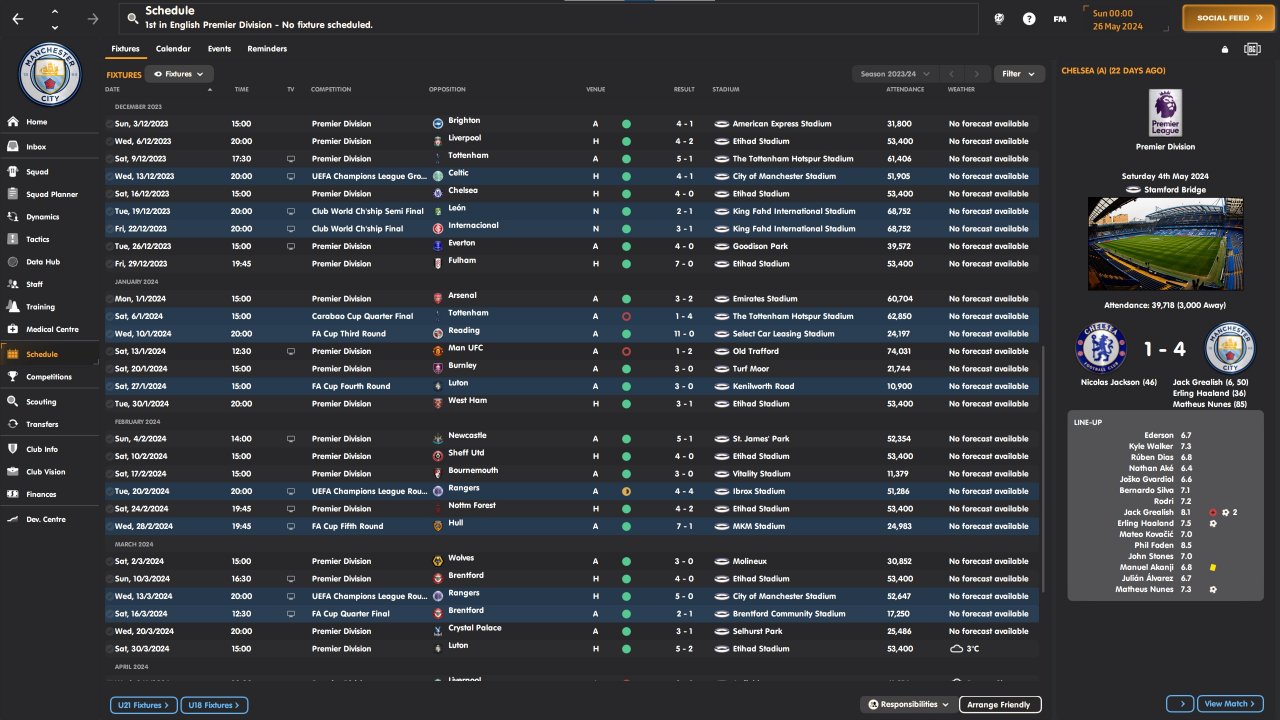Click the Stamford Bridge stadium thumbnail

coord(1165,244)
